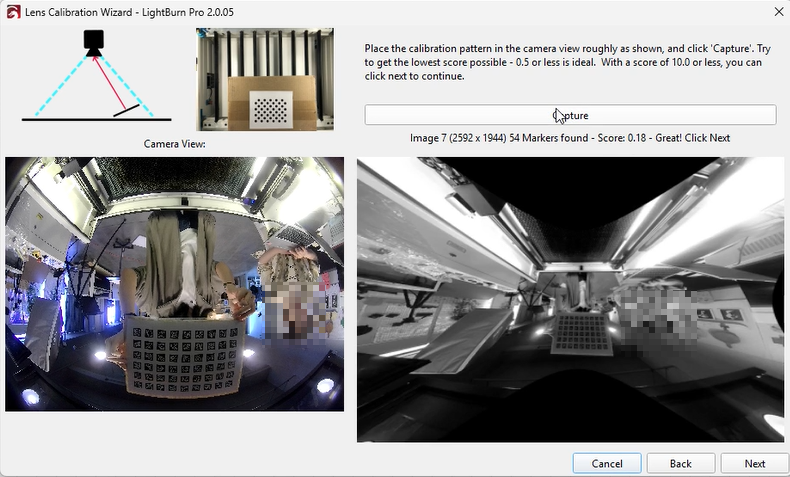Image resolution: width=790 pixels, height=477 pixels.
Task: Click the calibration instructions paragraph
Action: 560,61
